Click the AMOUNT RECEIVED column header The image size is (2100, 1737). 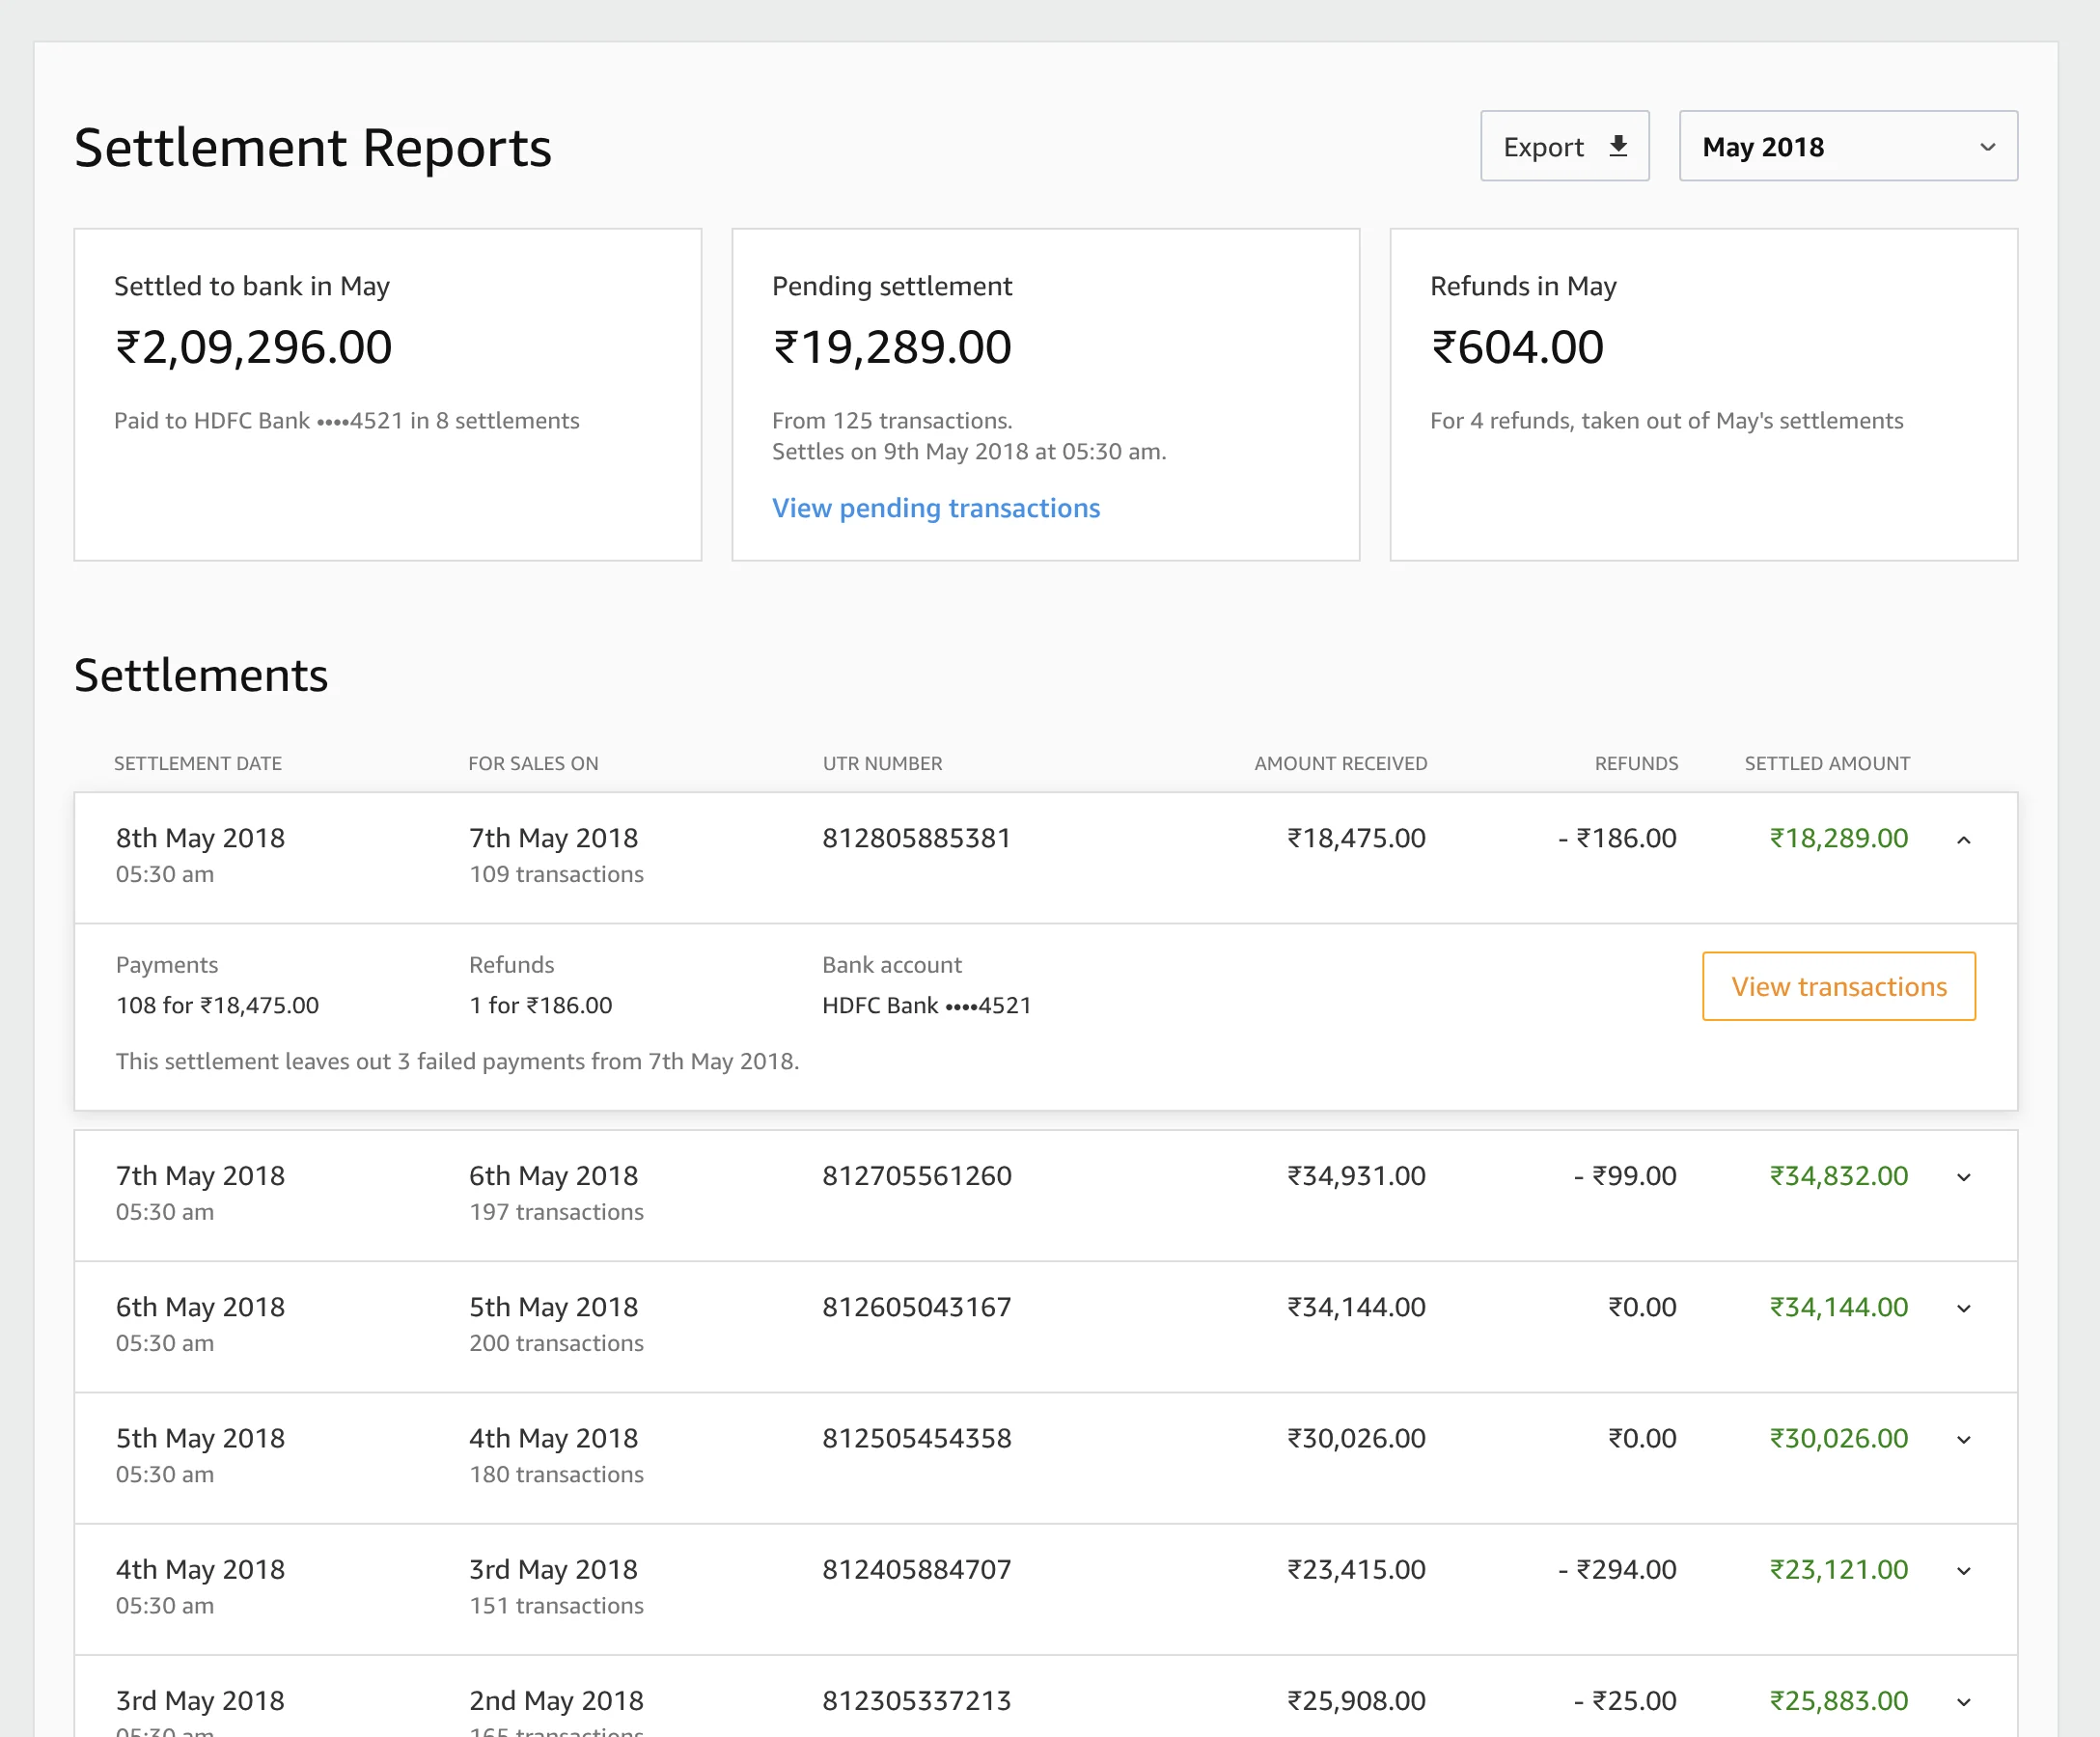pyautogui.click(x=1341, y=763)
